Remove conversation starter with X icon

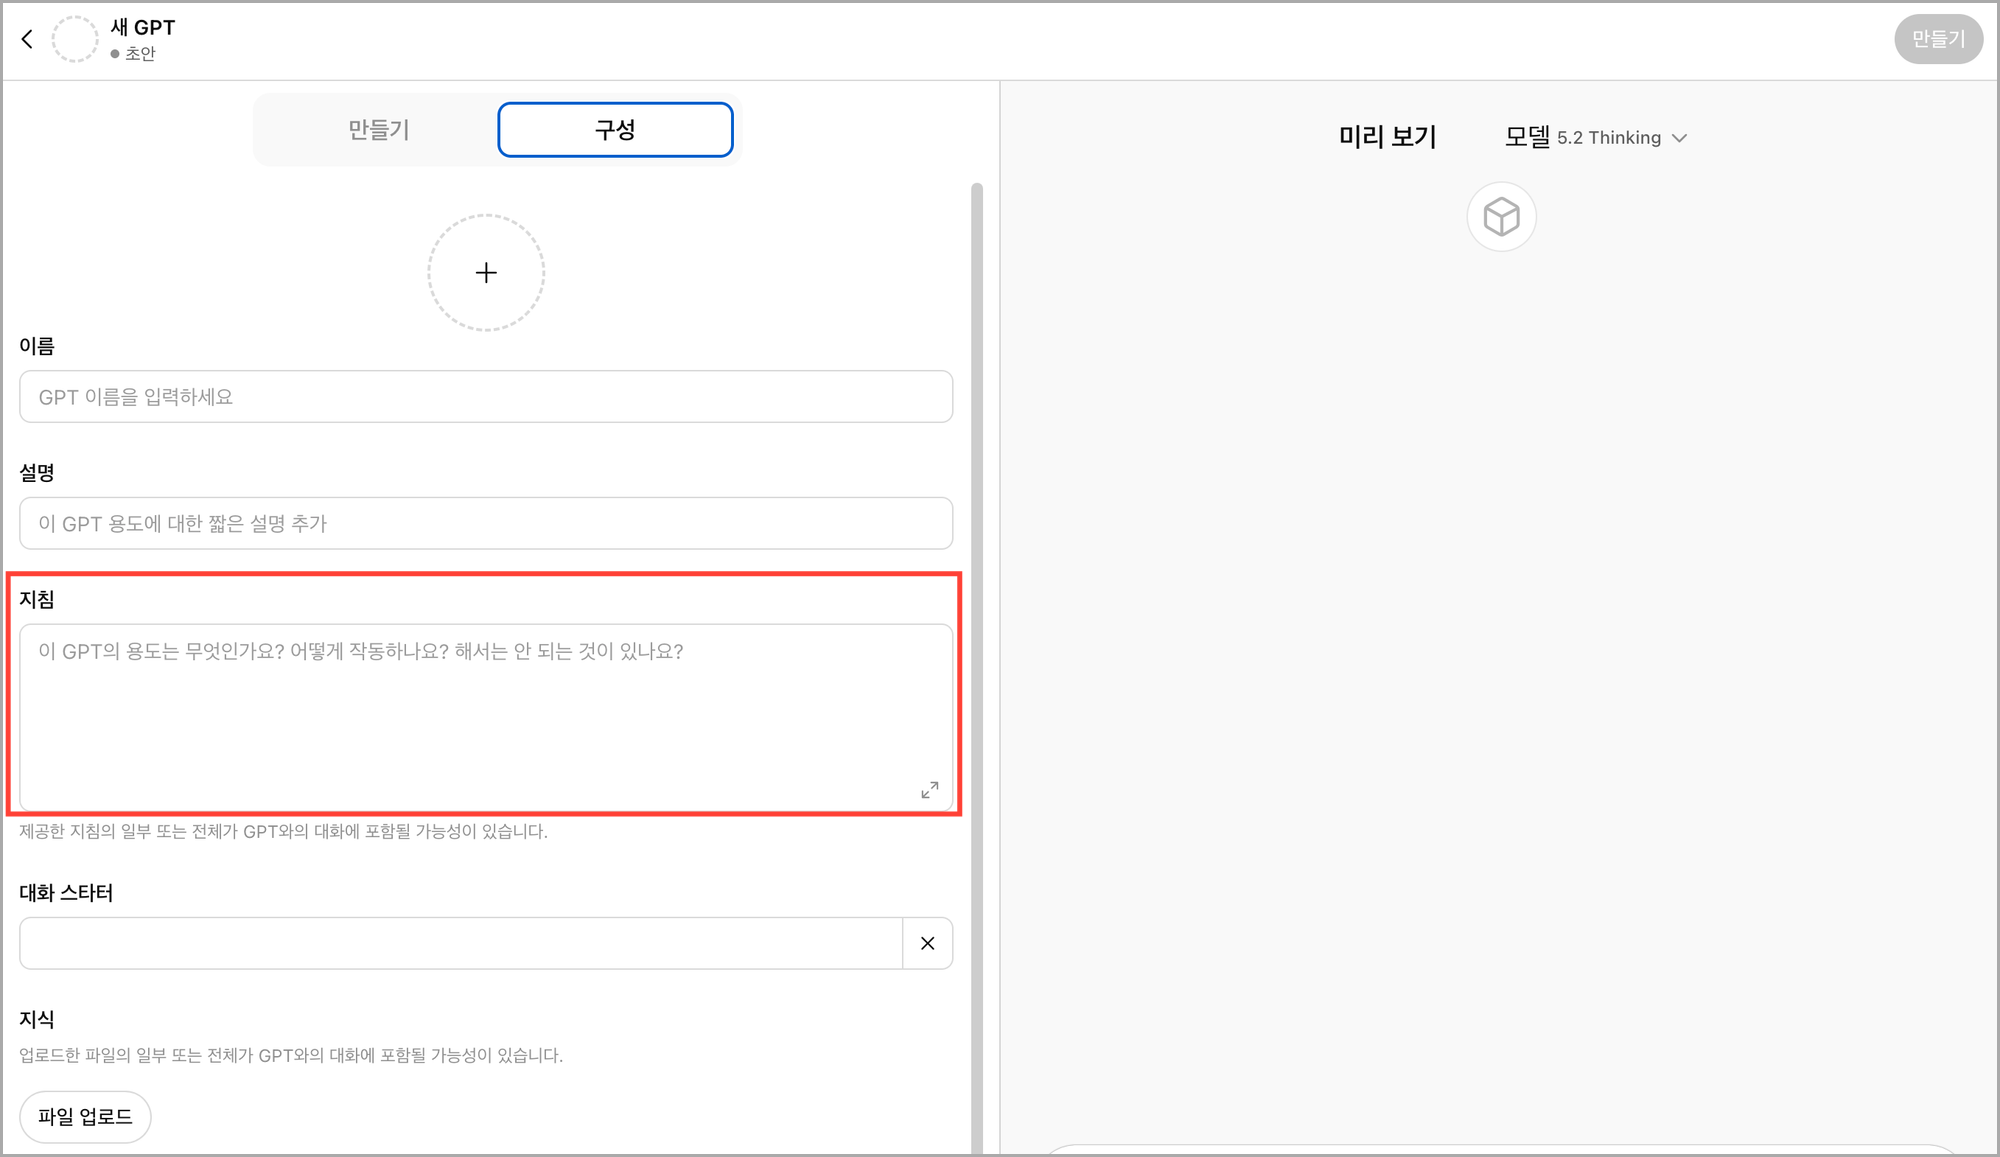point(927,943)
